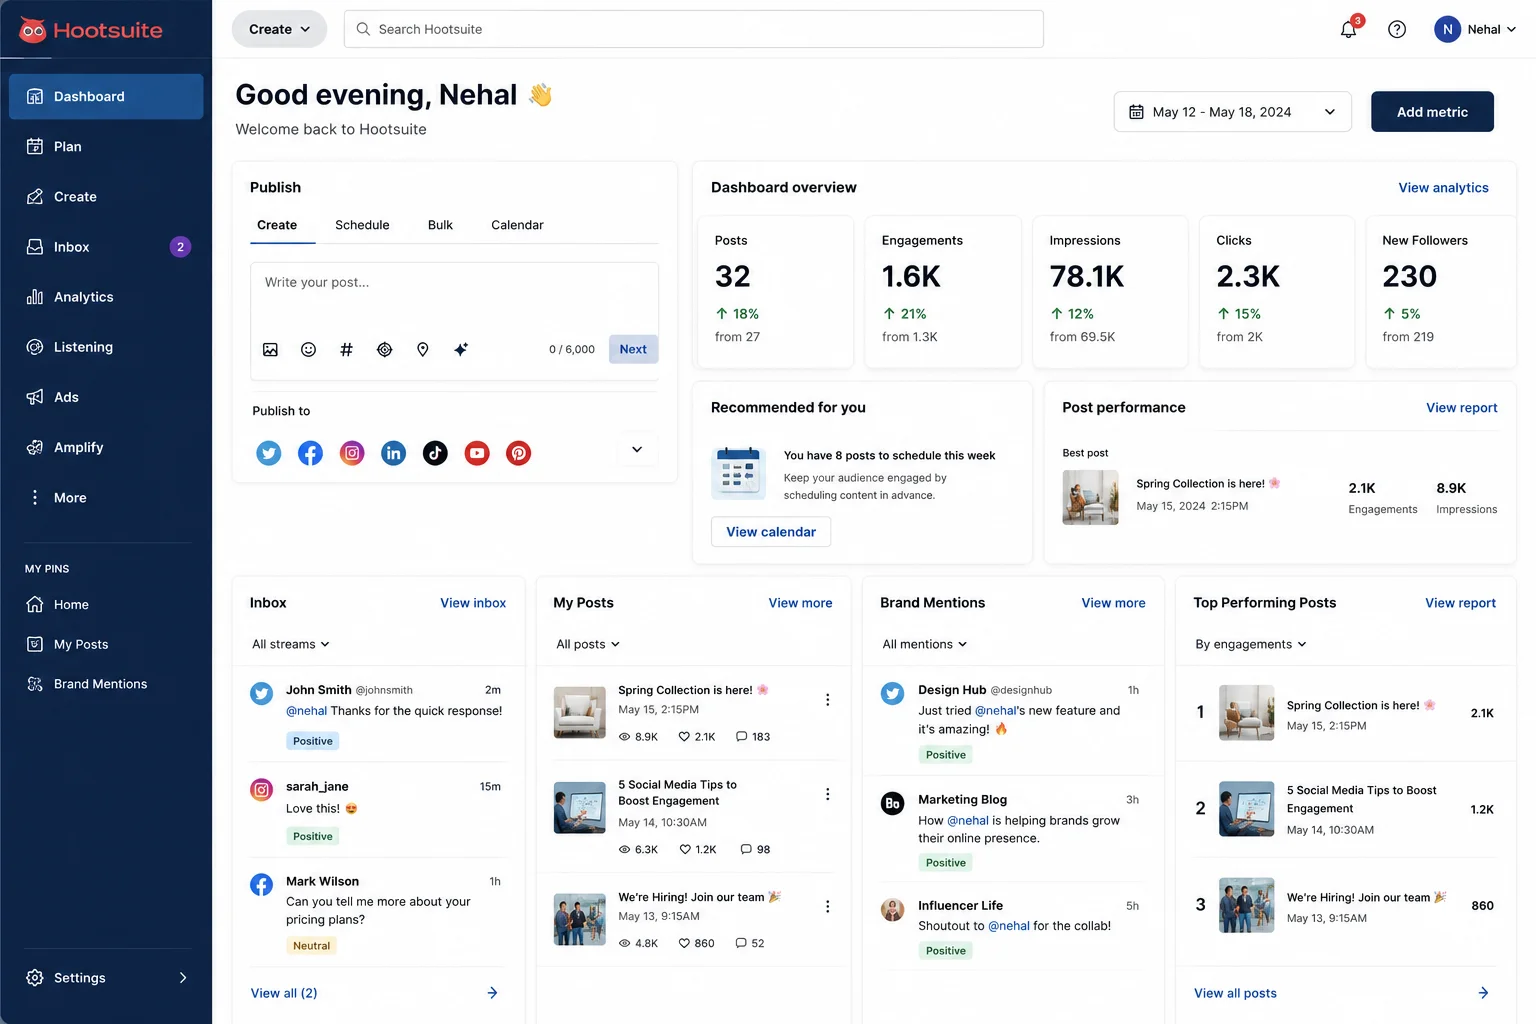Click the View all posts link
Viewport: 1536px width, 1024px height.
click(1235, 993)
